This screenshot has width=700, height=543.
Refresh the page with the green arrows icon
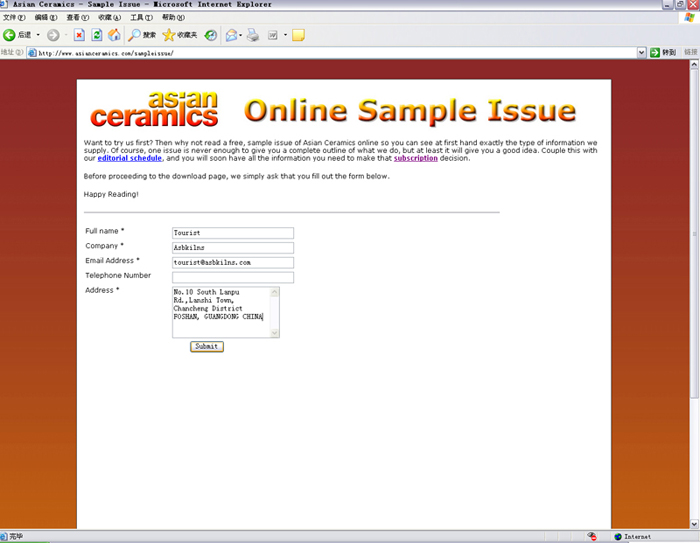click(x=96, y=35)
